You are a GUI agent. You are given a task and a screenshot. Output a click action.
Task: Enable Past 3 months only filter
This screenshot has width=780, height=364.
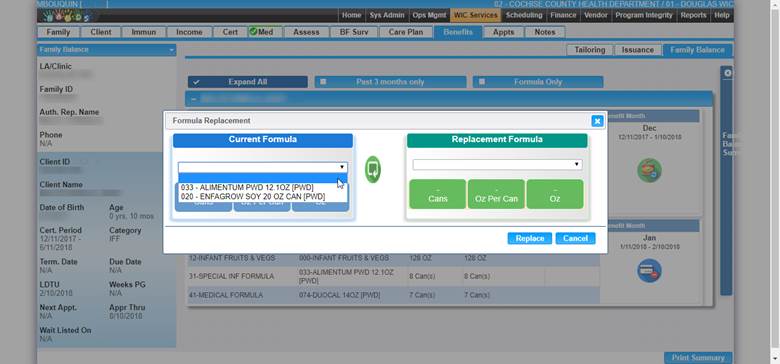(x=323, y=82)
